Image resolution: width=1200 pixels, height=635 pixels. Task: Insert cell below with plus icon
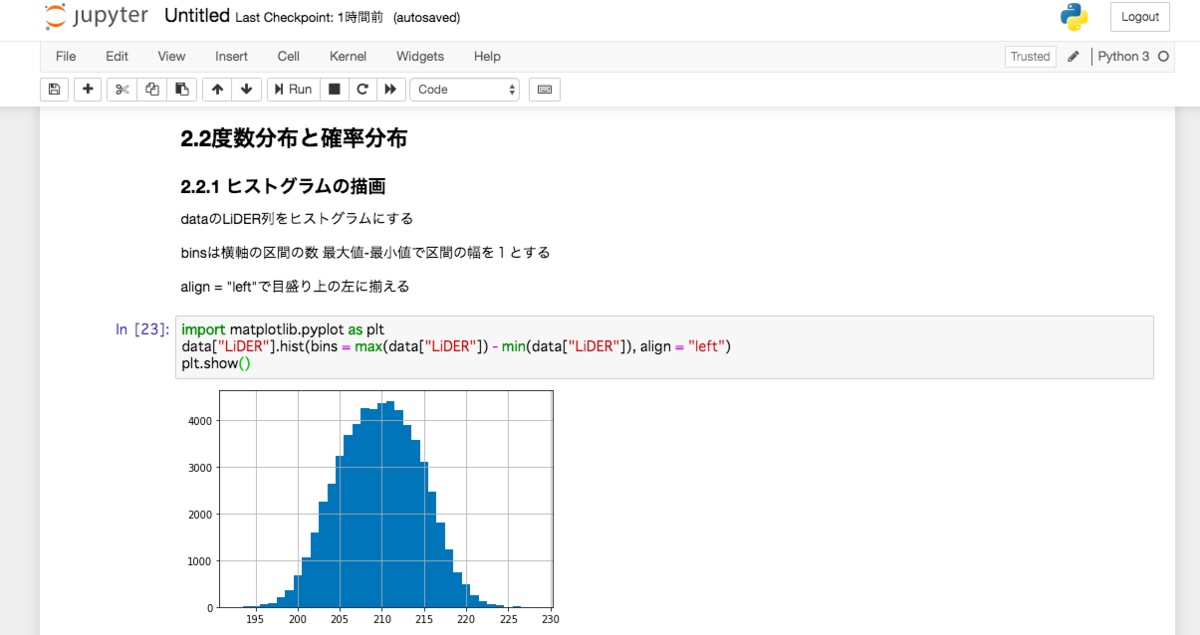88,89
